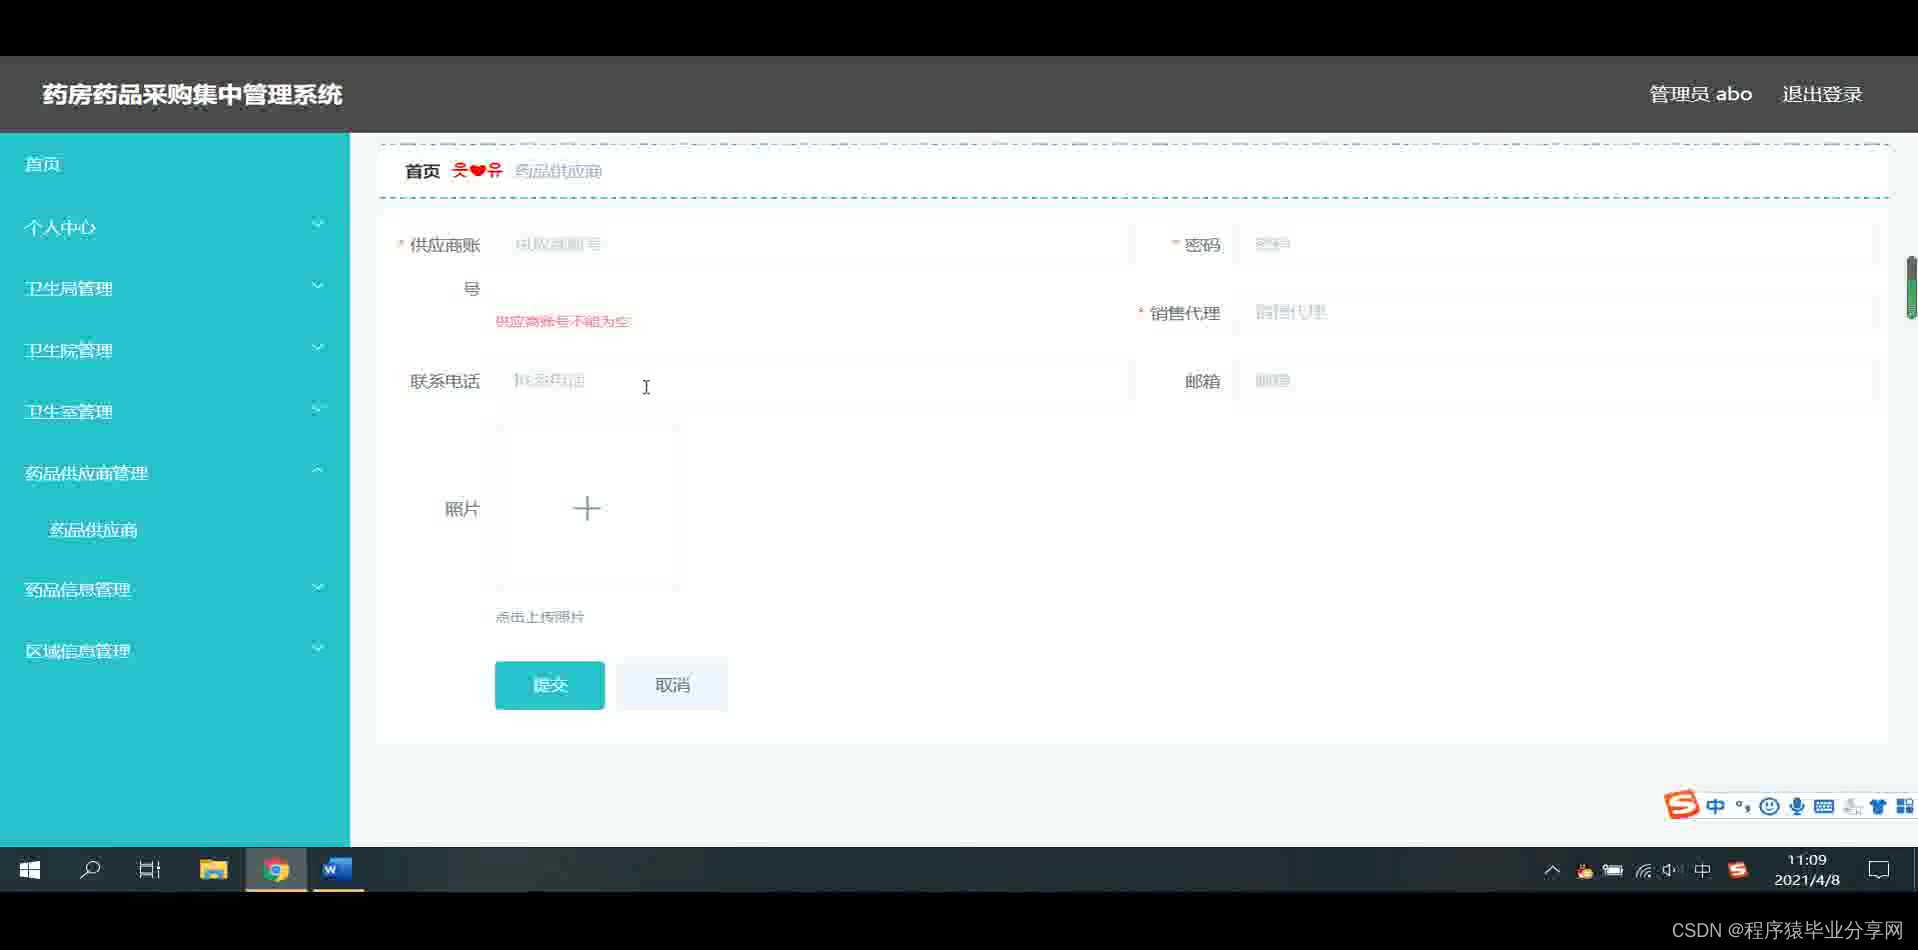Open network status tray icon
This screenshot has height=950, width=1918.
coord(1643,871)
